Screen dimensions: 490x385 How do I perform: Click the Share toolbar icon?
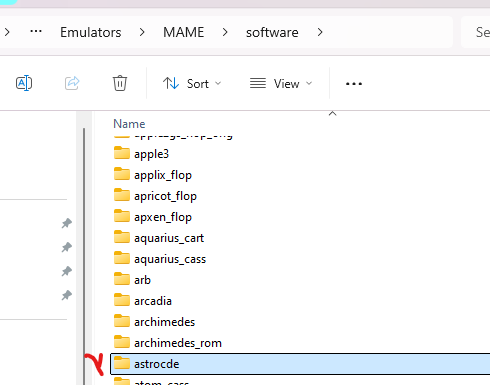(72, 83)
